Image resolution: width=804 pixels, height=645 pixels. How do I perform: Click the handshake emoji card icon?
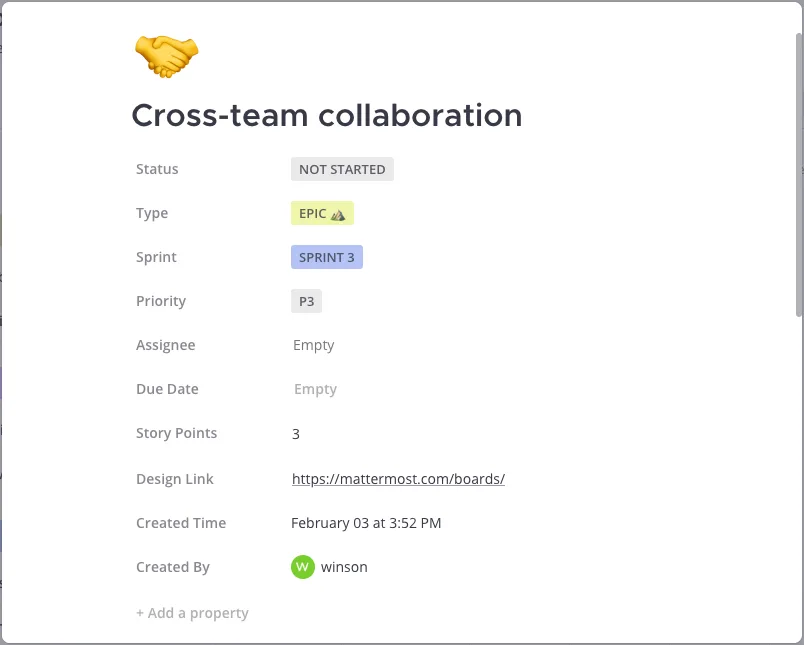point(167,56)
